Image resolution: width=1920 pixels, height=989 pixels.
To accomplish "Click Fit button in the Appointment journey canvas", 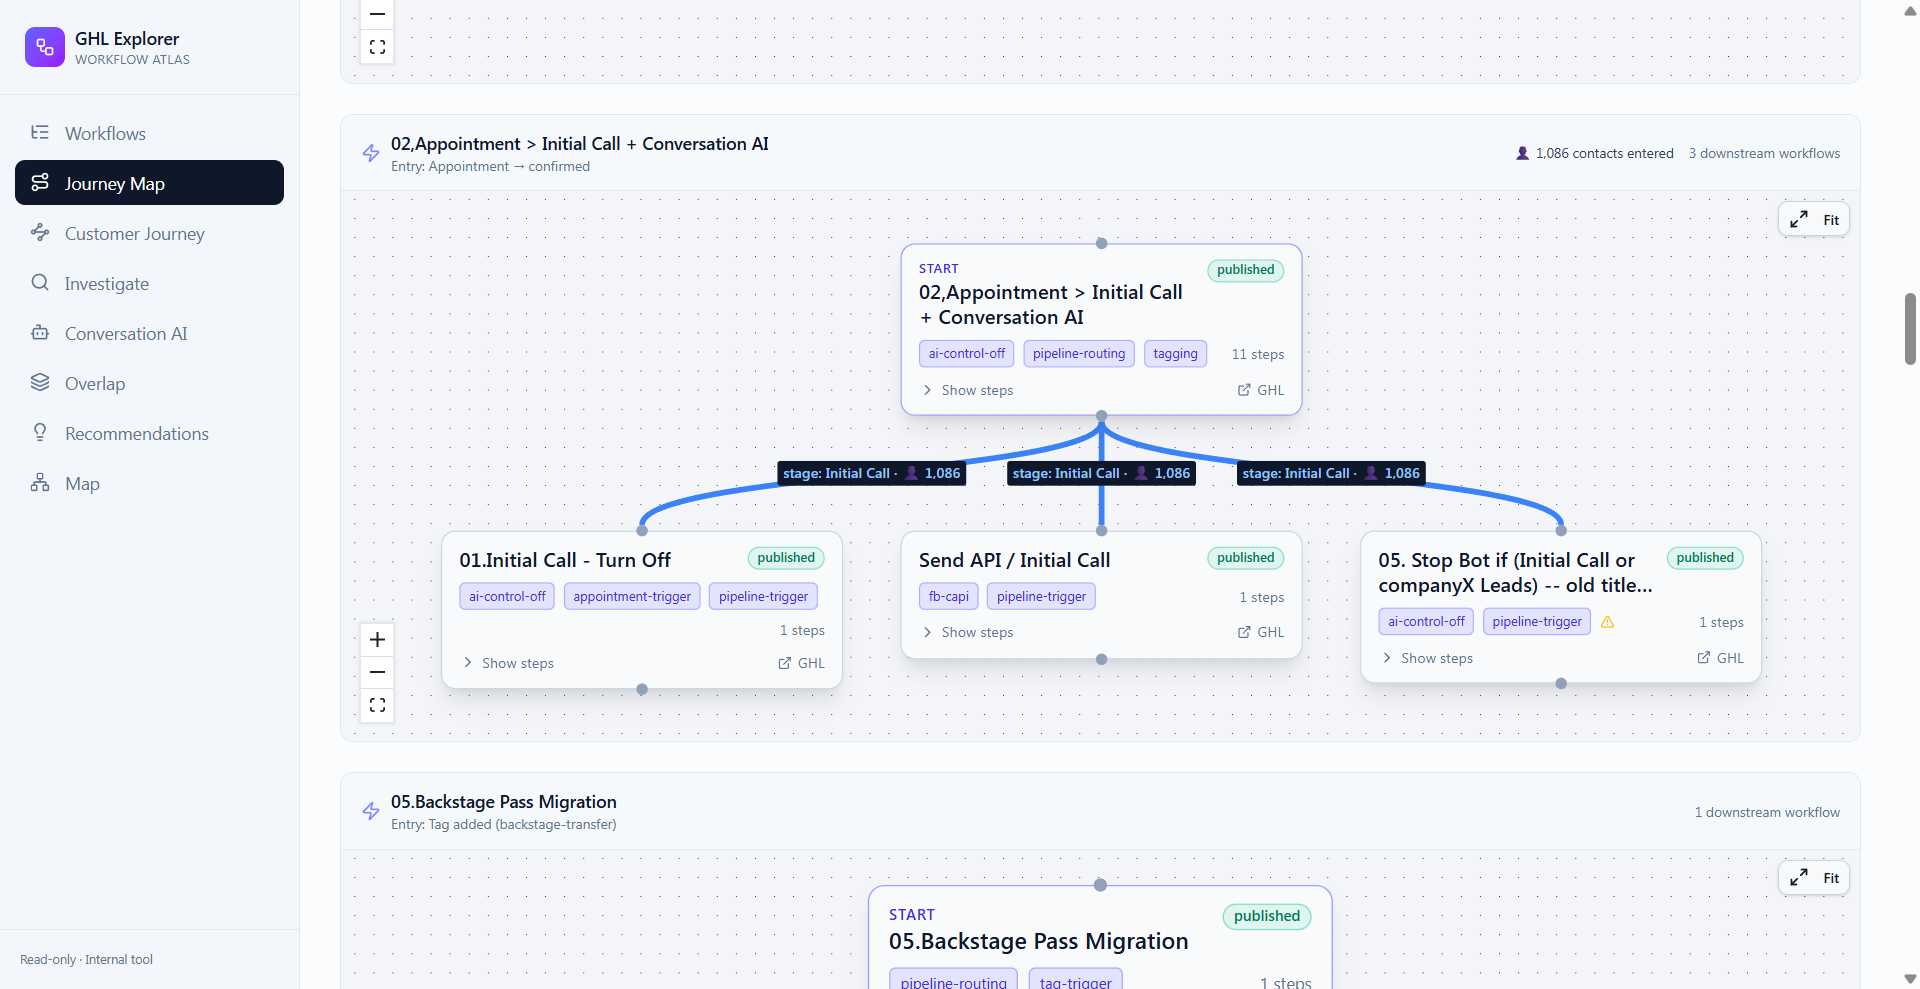I will point(1814,220).
